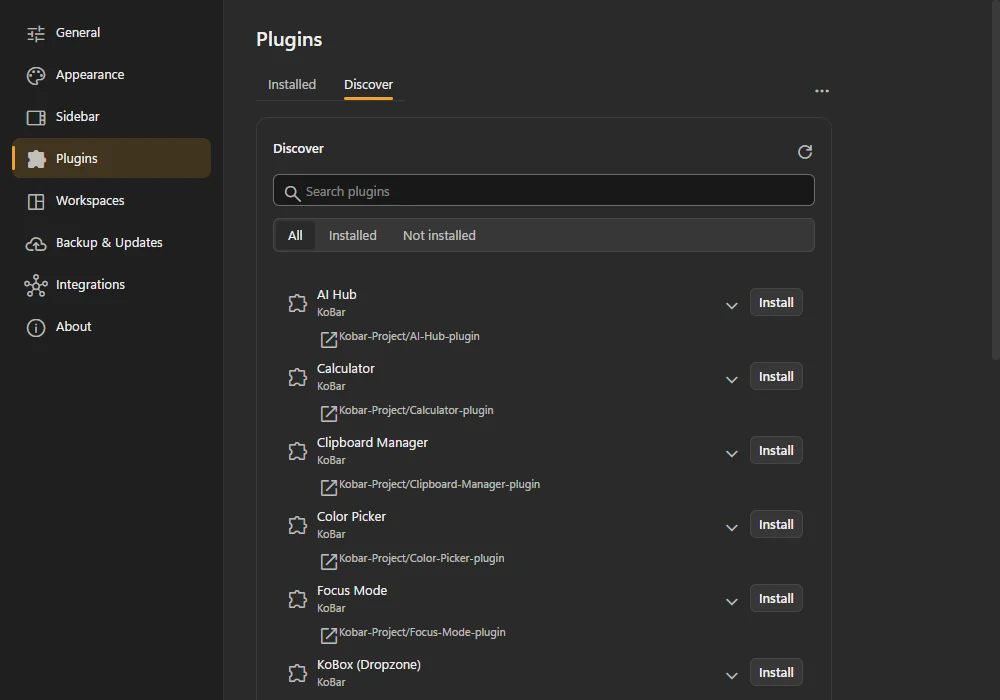Open General settings page
The width and height of the screenshot is (1000, 700).
pyautogui.click(x=112, y=33)
